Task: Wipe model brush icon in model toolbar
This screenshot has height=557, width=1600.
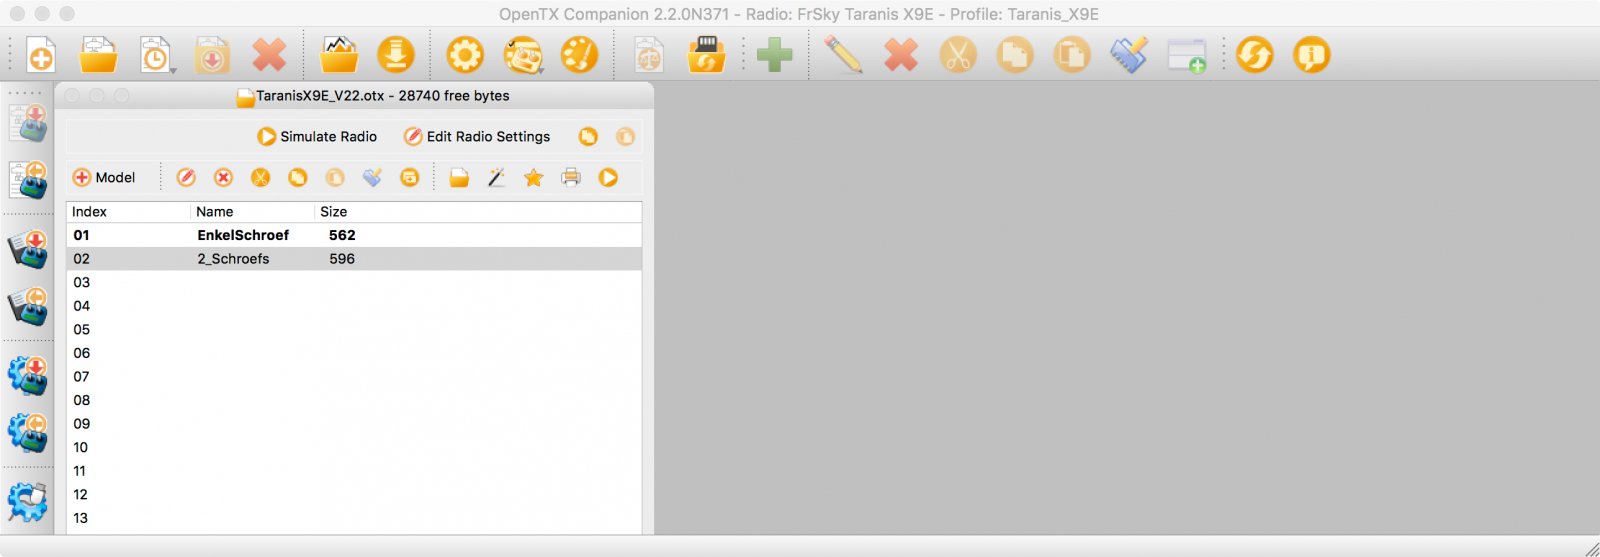Action: pos(372,178)
